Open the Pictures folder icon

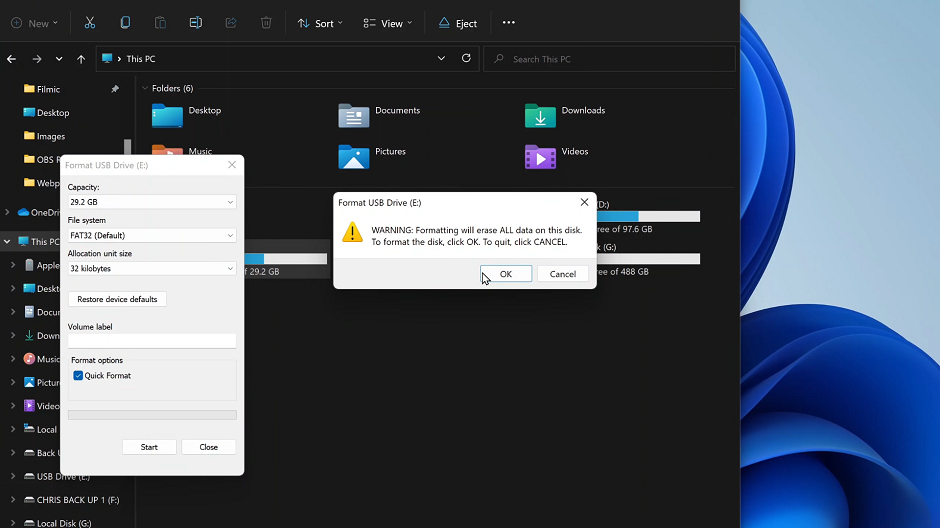pyautogui.click(x=354, y=156)
